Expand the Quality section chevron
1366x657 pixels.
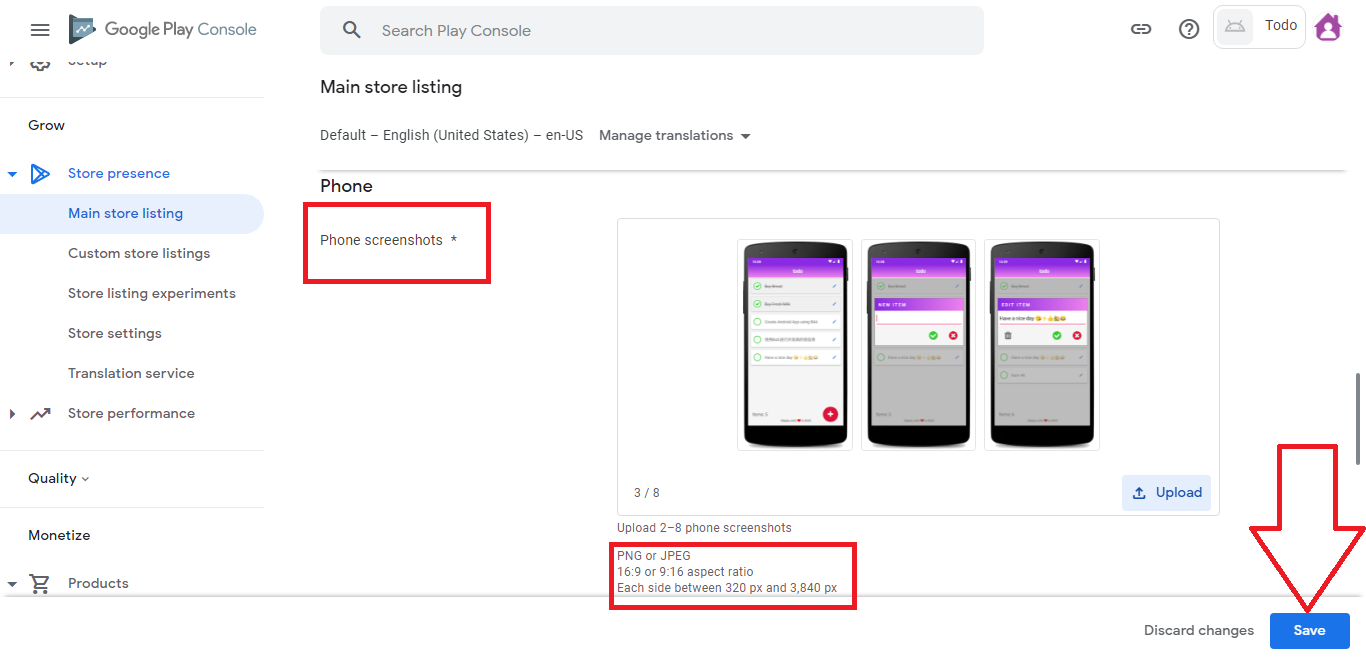pyautogui.click(x=85, y=479)
